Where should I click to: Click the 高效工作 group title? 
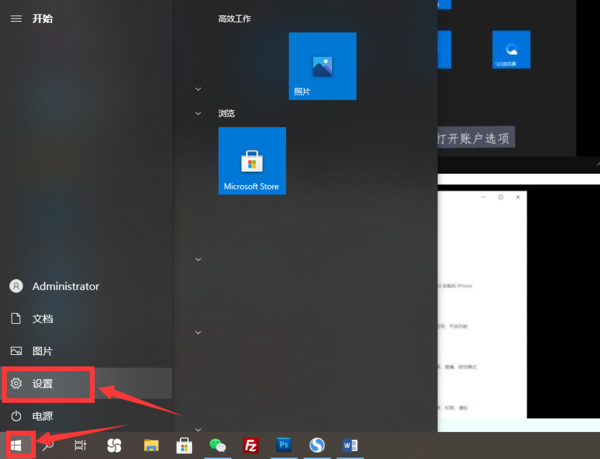coord(235,18)
